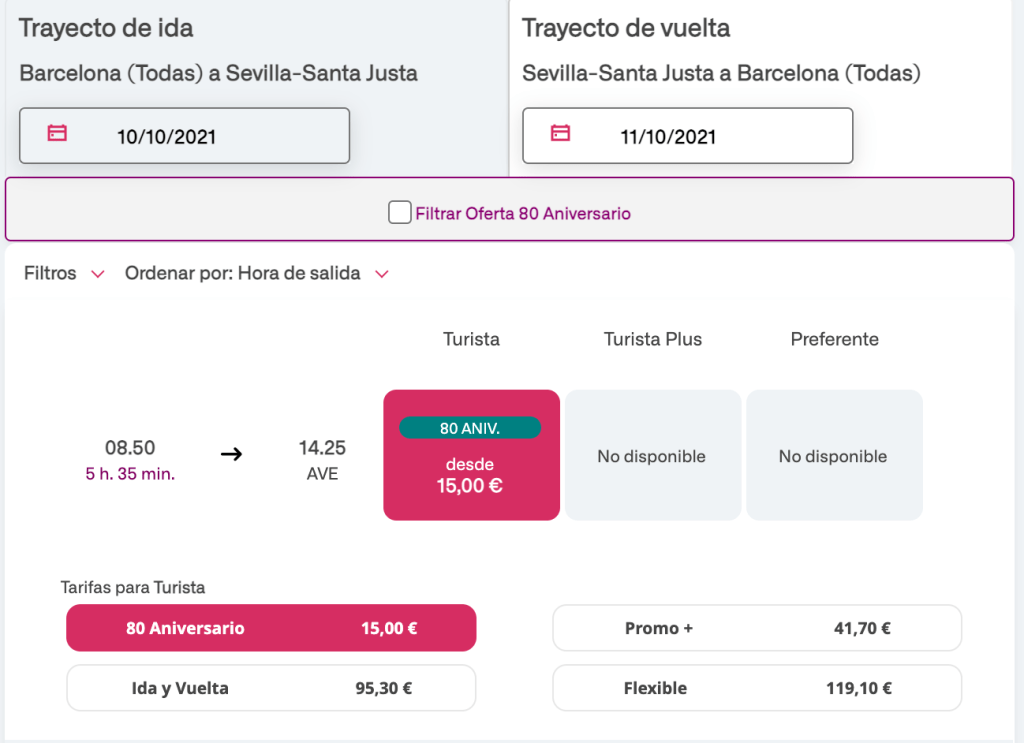
Task: Click the Turista column header
Action: 471,339
